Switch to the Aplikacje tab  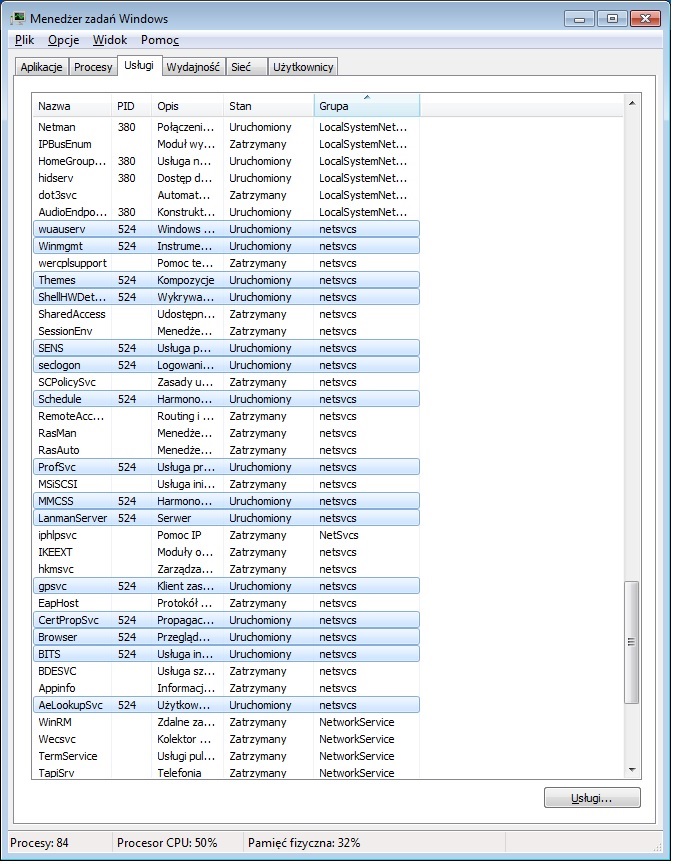41,67
